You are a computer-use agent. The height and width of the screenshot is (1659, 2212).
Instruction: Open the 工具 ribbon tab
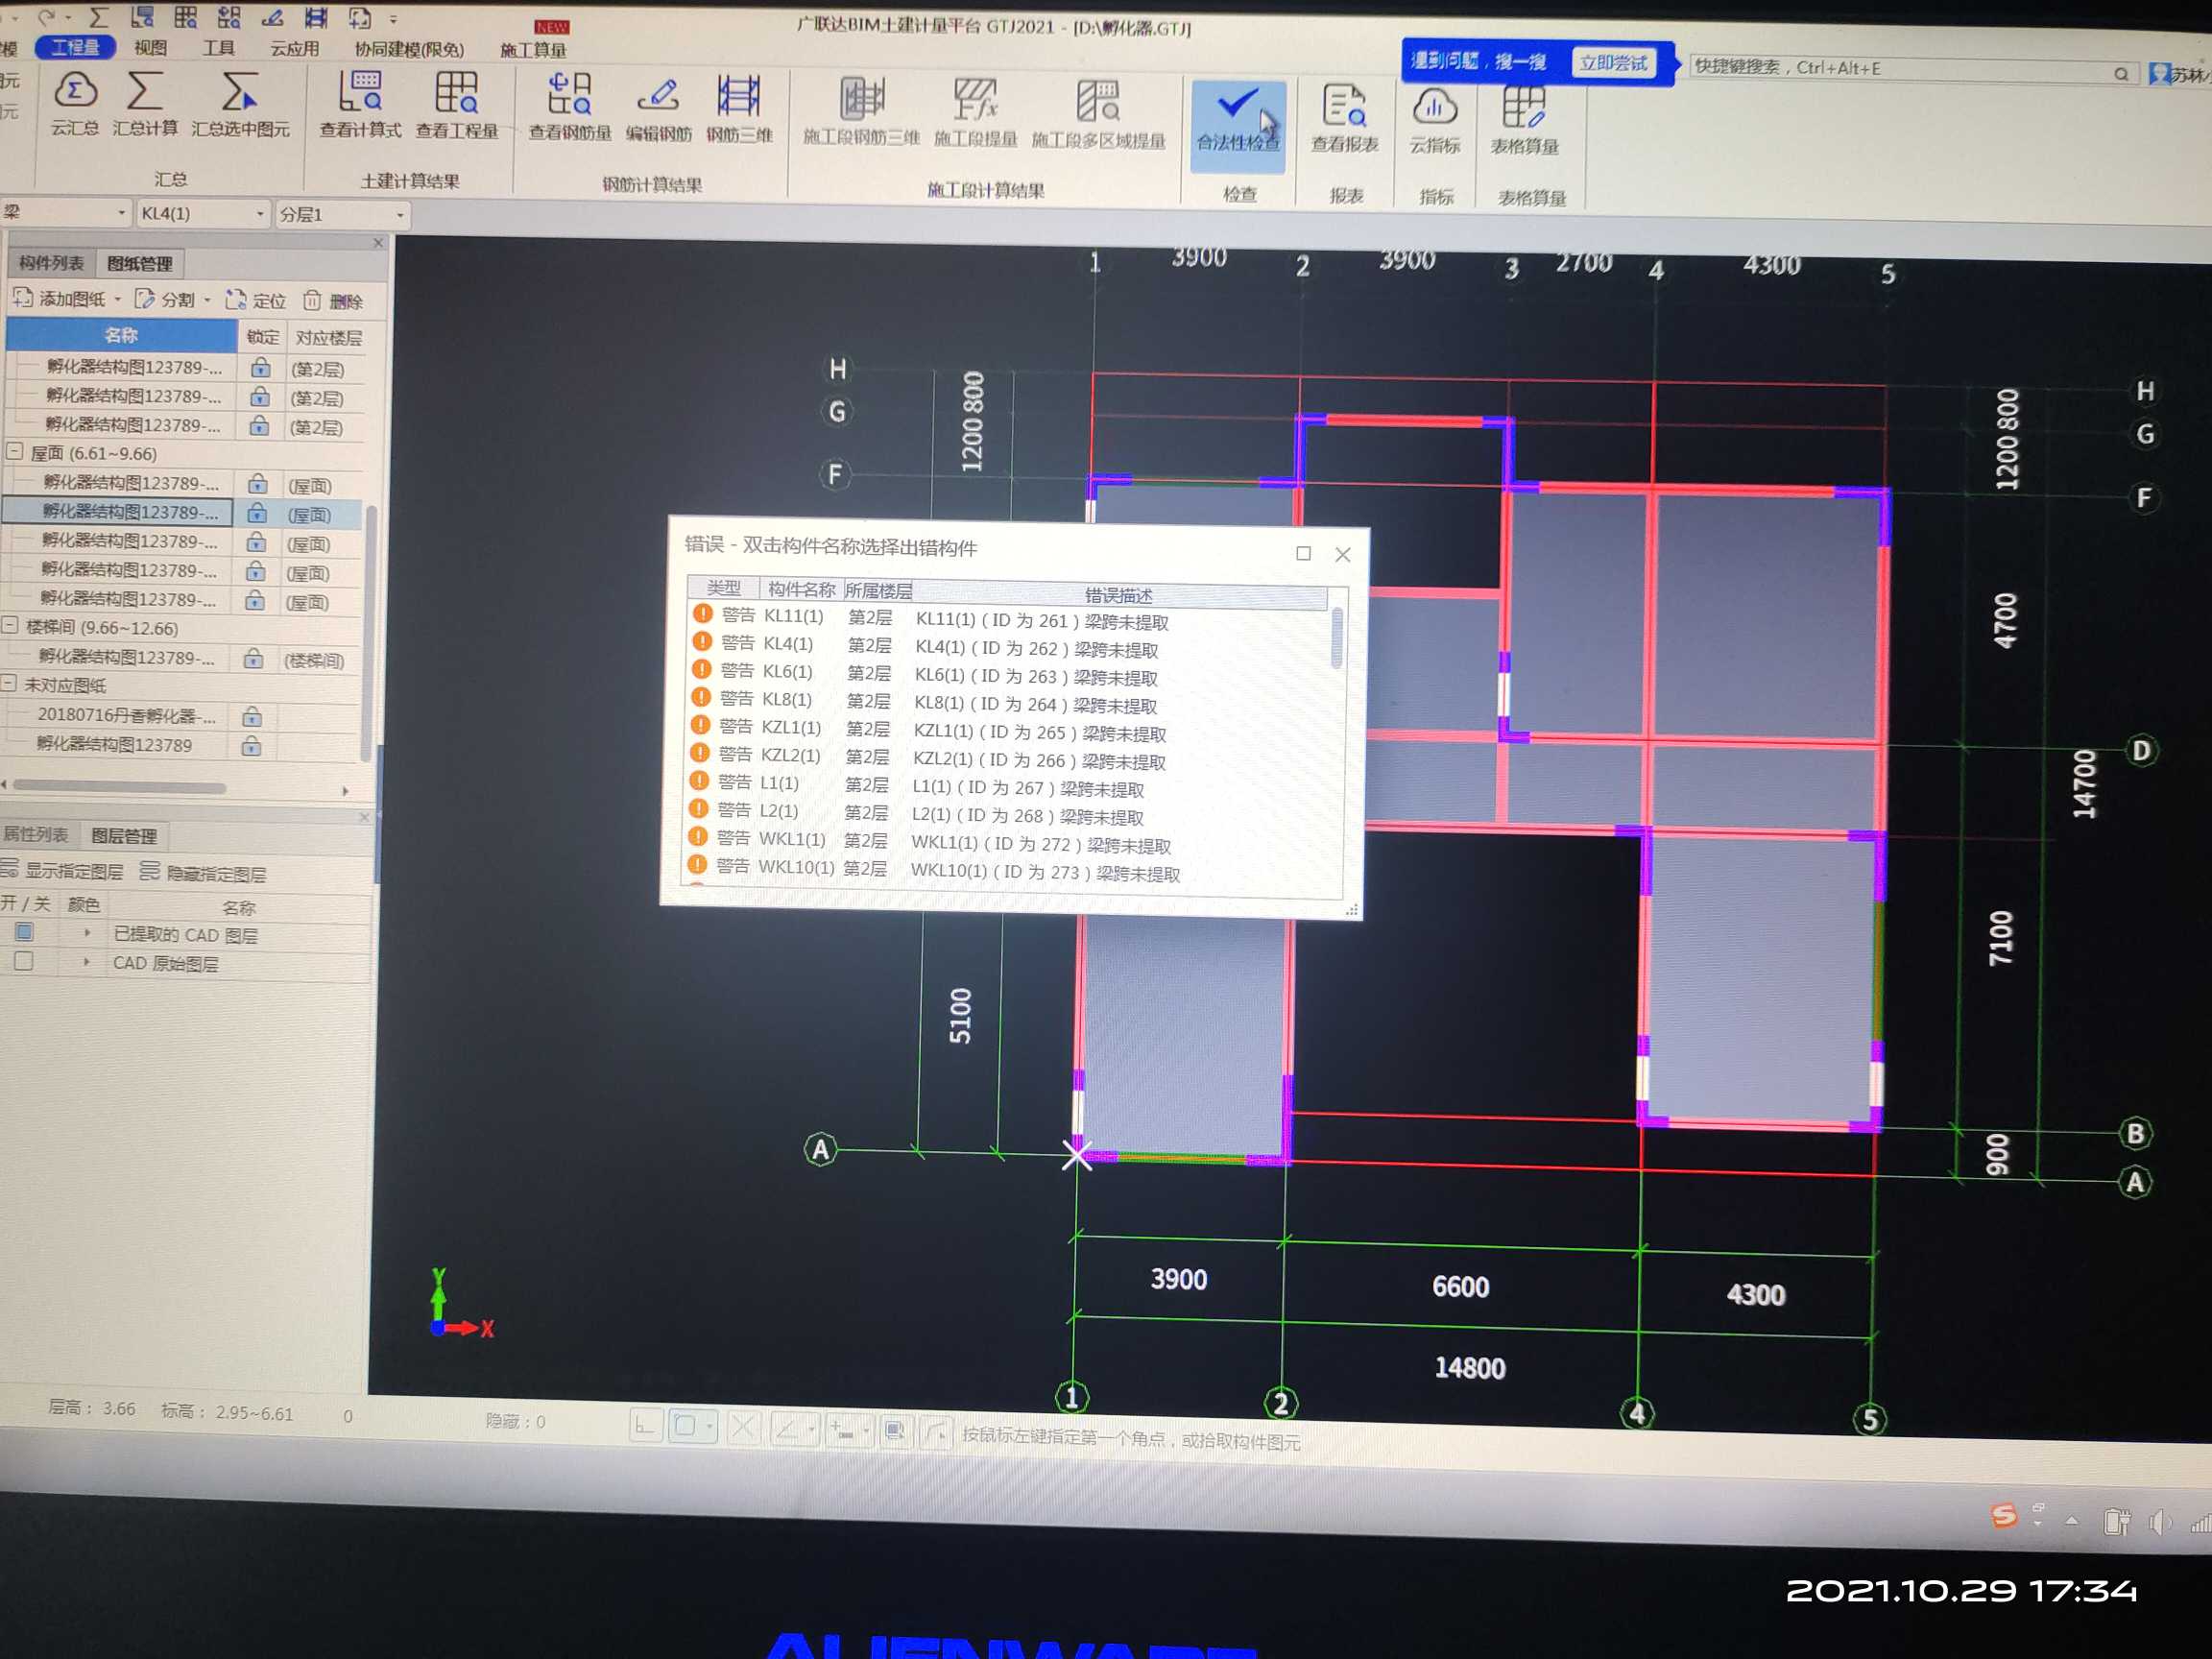[217, 48]
